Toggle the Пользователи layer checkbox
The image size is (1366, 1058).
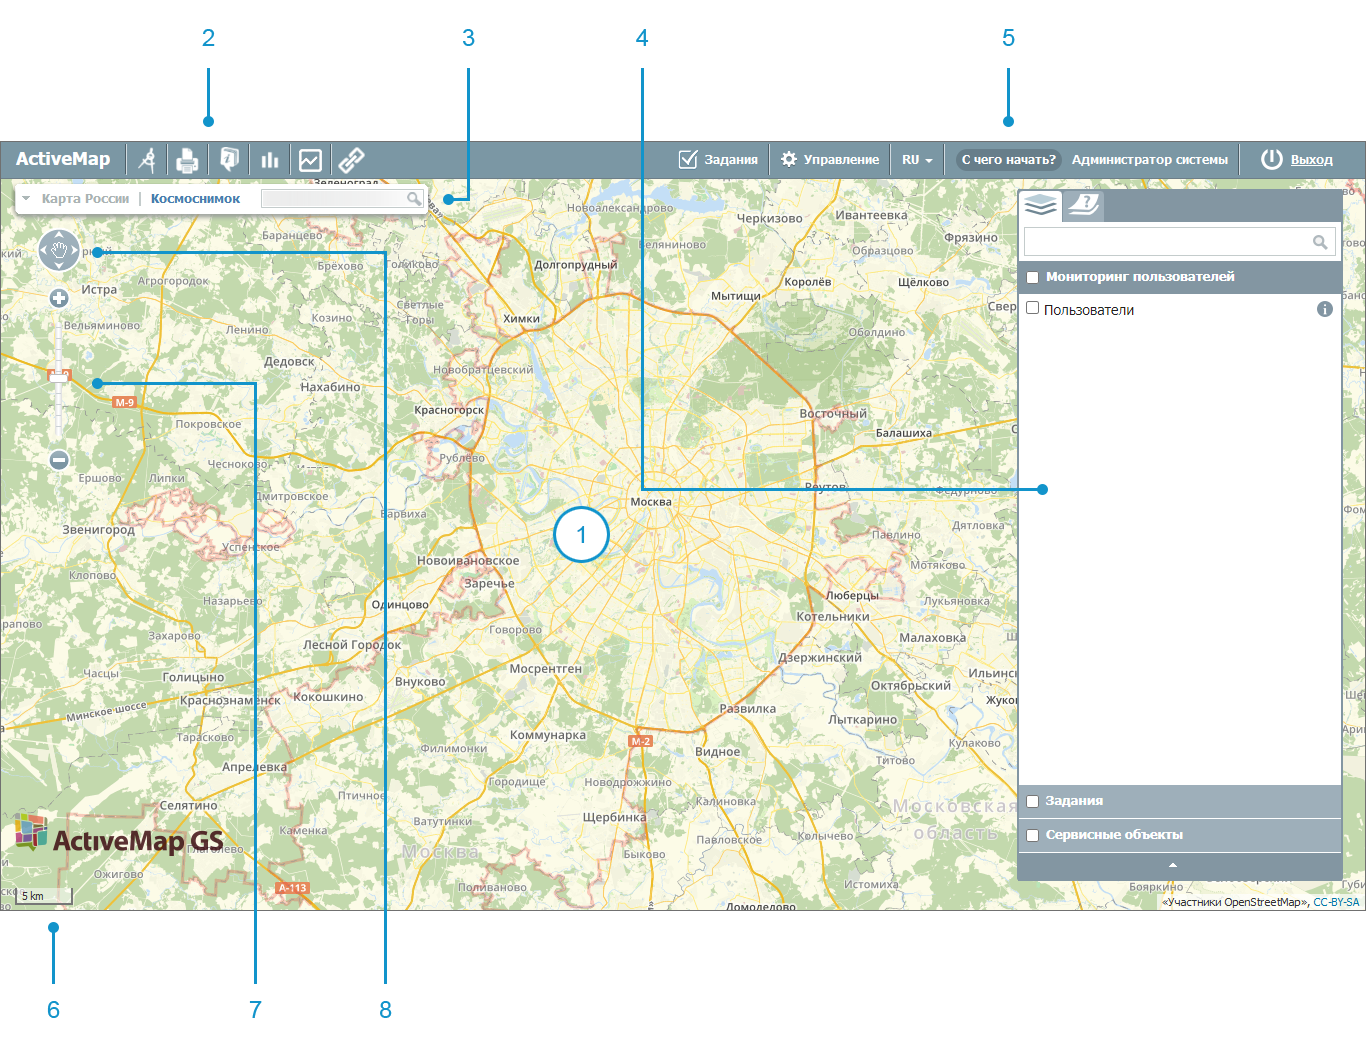click(x=1033, y=308)
